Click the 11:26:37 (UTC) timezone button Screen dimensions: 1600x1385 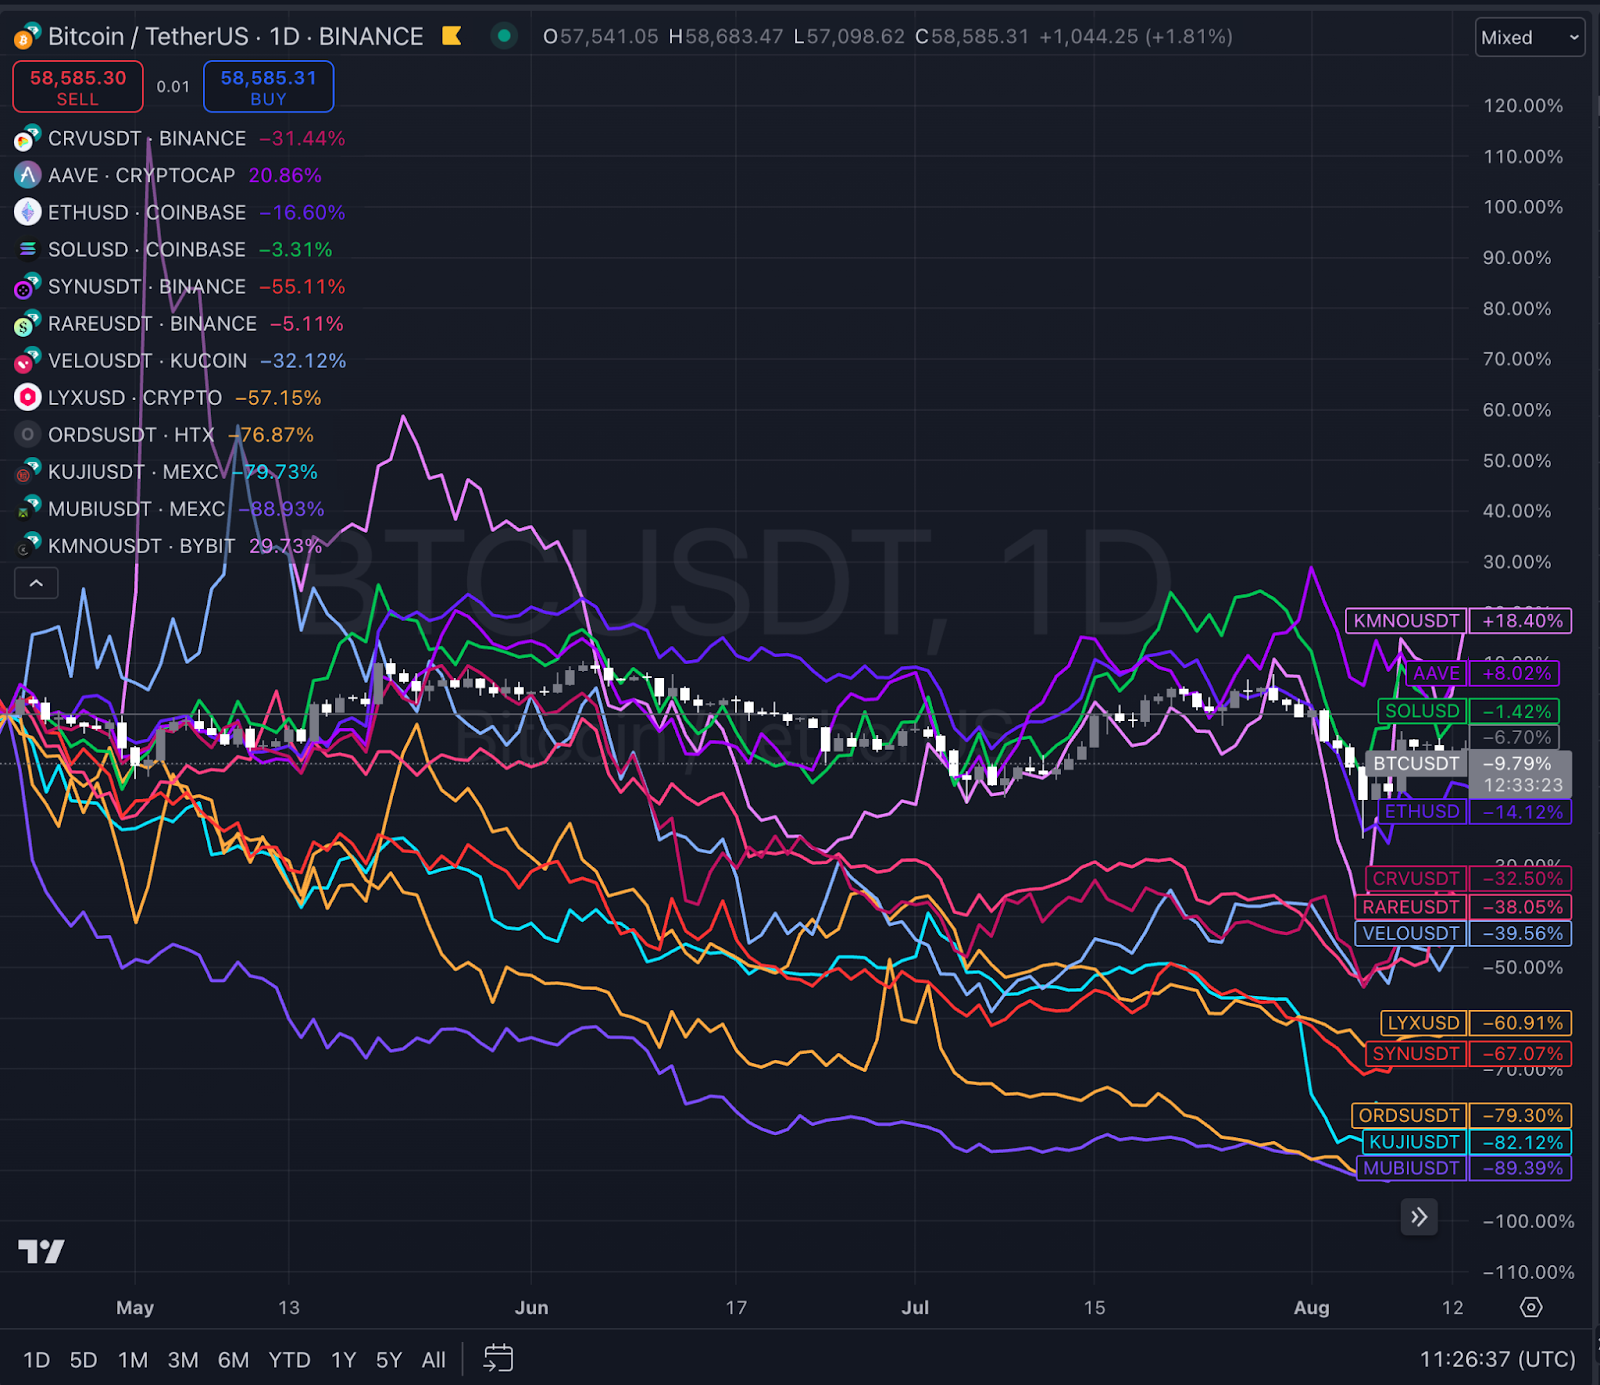(x=1497, y=1359)
